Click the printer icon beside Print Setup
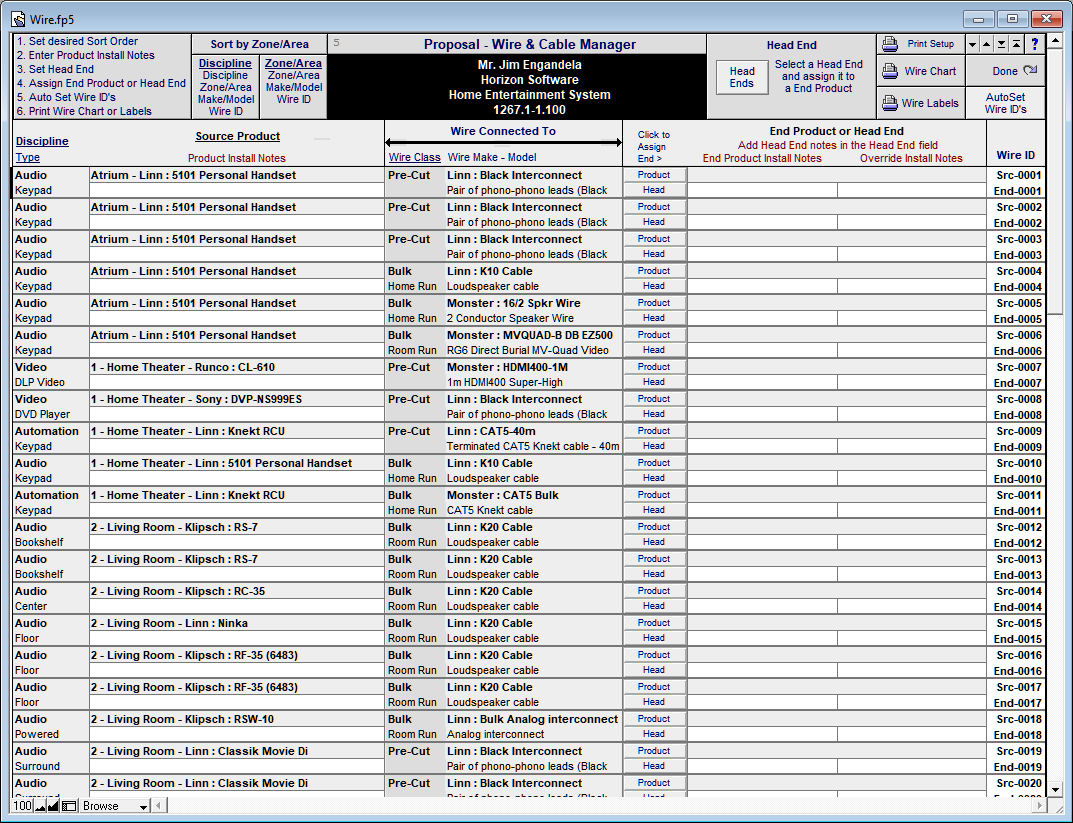The height and width of the screenshot is (823, 1073). tap(890, 44)
